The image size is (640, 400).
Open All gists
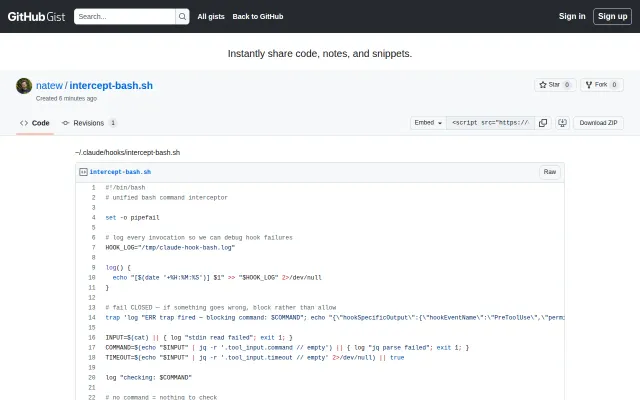(211, 16)
